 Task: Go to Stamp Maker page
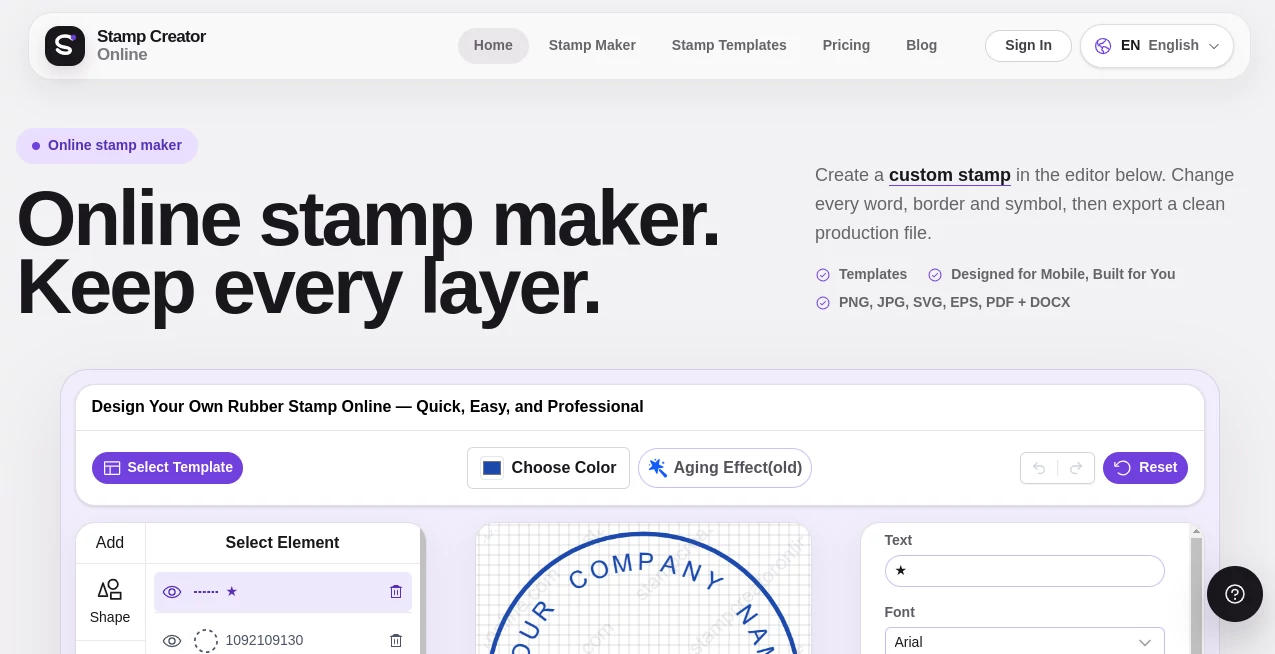592,46
